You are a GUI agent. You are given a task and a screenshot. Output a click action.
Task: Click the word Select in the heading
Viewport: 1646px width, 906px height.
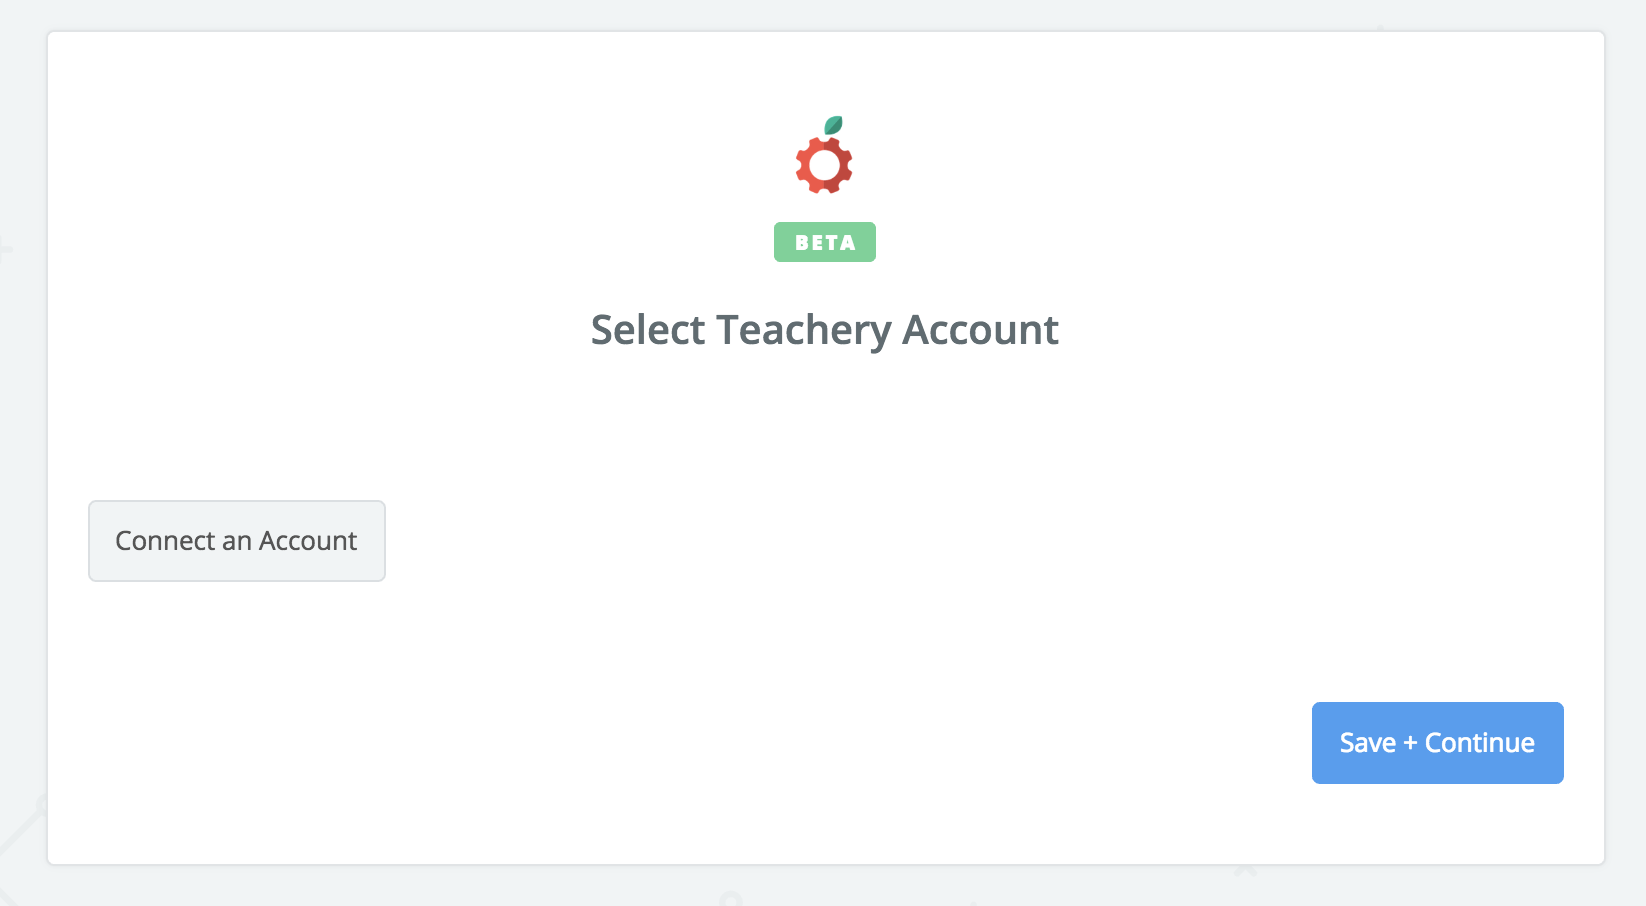coord(648,330)
